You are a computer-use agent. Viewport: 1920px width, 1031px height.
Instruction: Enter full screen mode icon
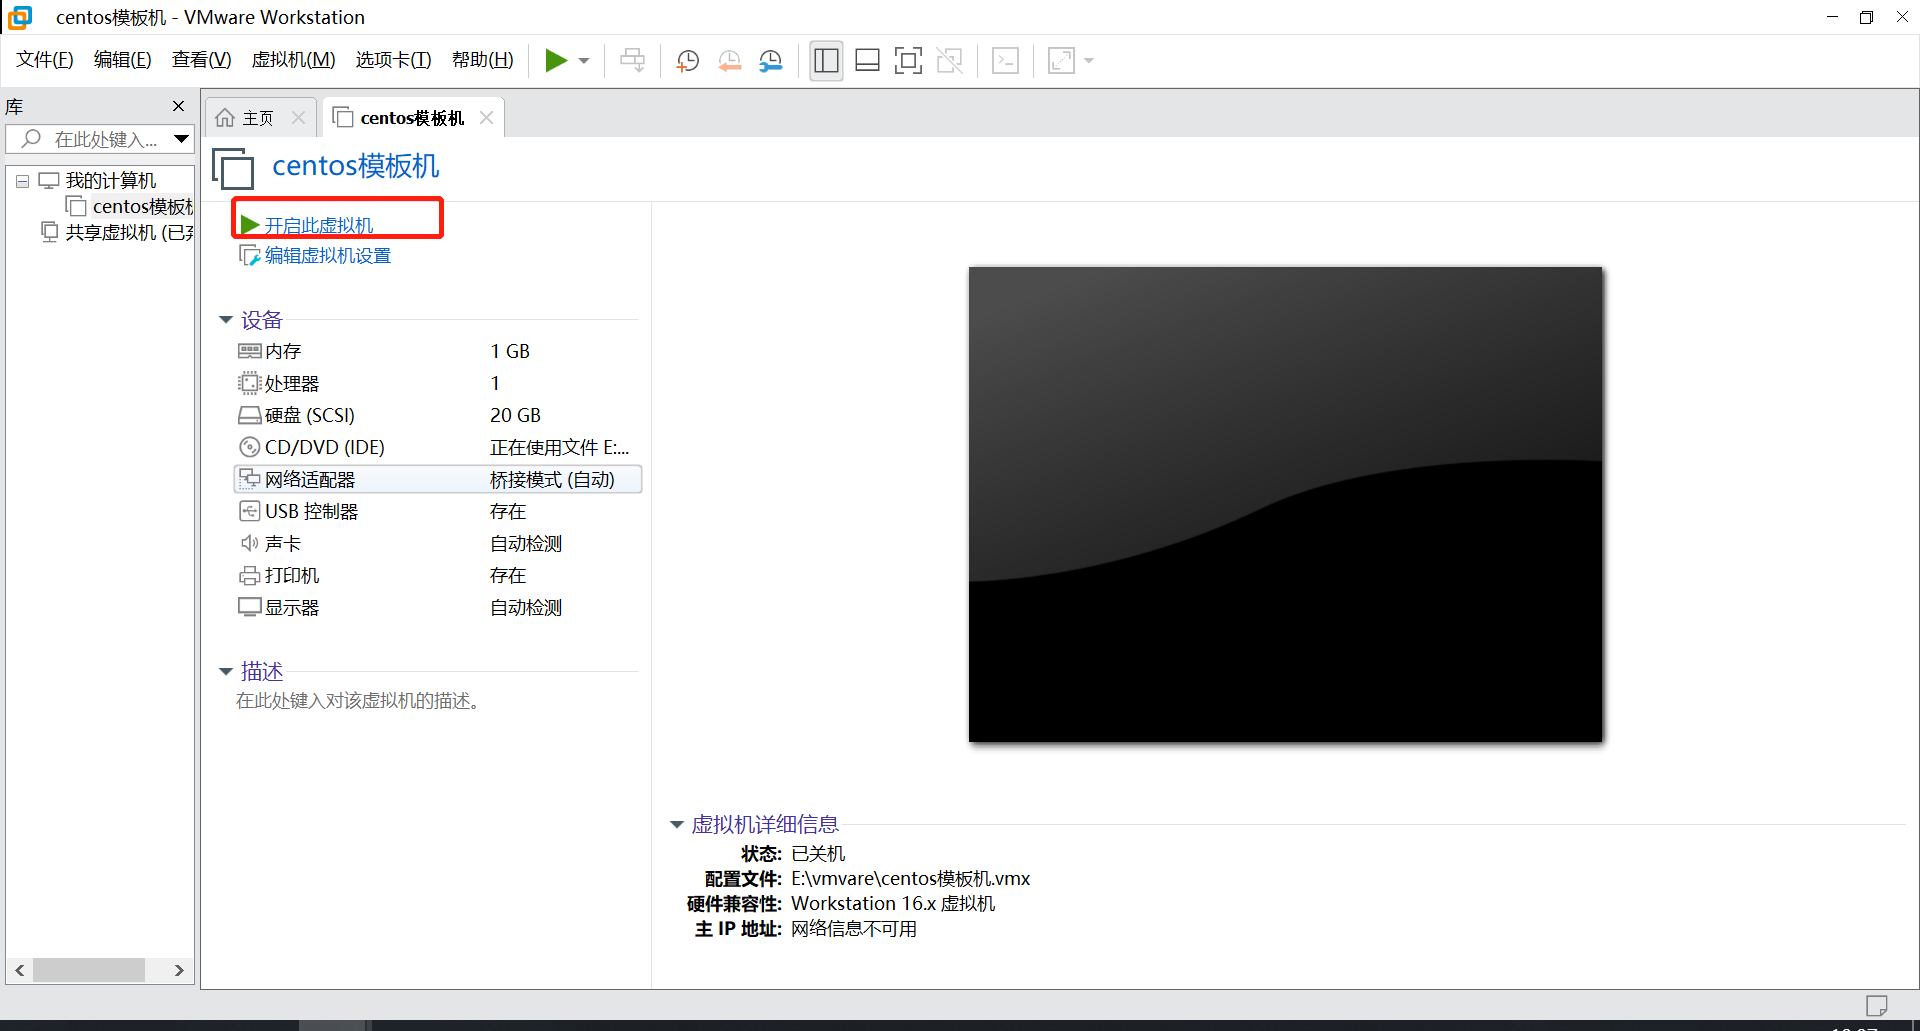908,61
